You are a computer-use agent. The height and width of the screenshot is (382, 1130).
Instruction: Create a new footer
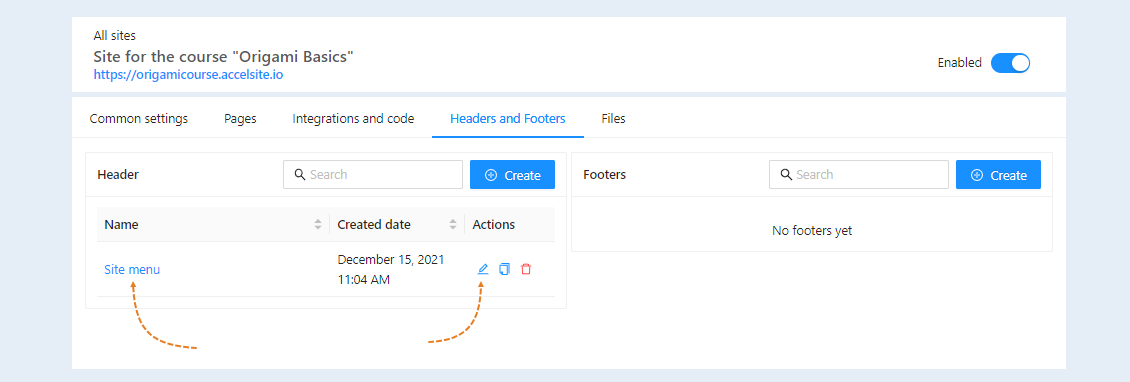point(998,174)
